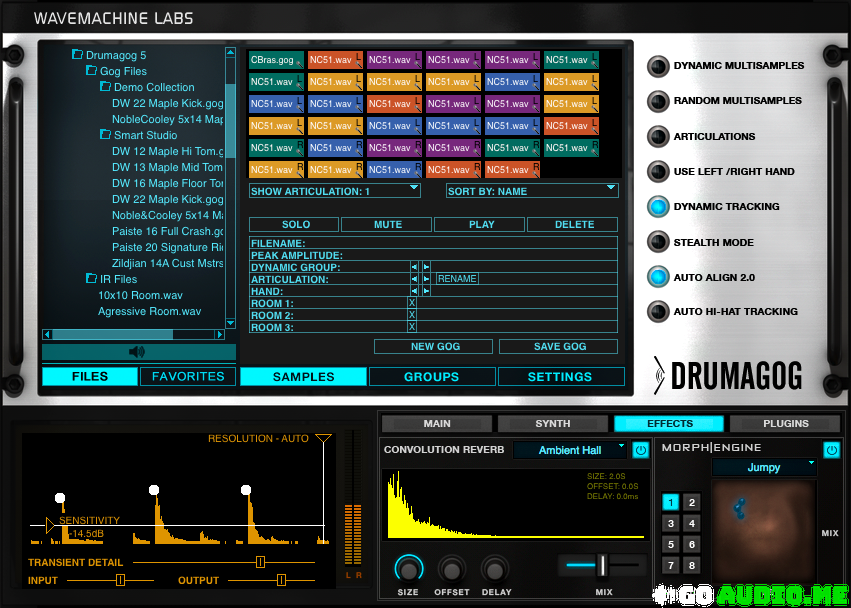
Task: Click the file browser scroll-up arrow
Action: 230,53
